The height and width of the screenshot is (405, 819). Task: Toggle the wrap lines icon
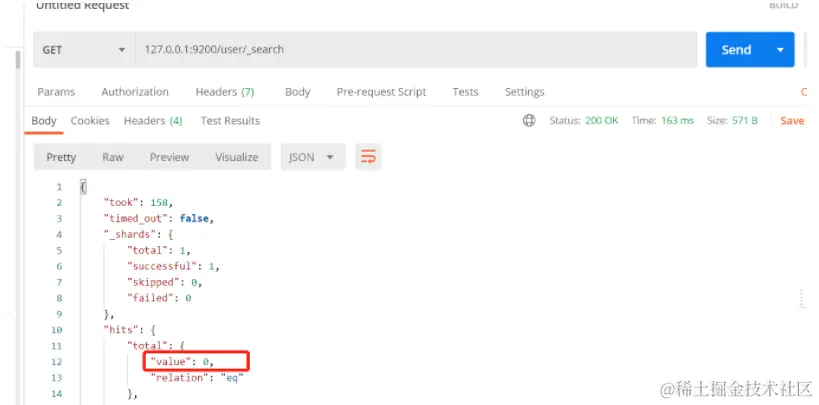pyautogui.click(x=368, y=157)
